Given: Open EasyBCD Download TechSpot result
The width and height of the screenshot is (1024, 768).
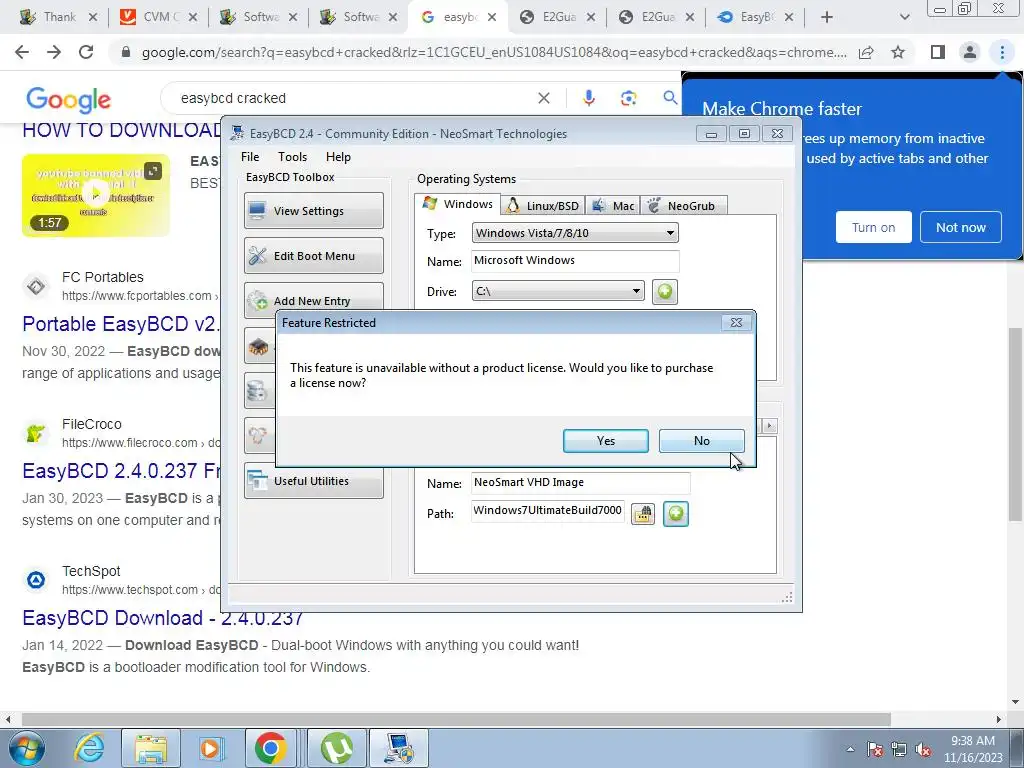Looking at the screenshot, I should coord(163,618).
